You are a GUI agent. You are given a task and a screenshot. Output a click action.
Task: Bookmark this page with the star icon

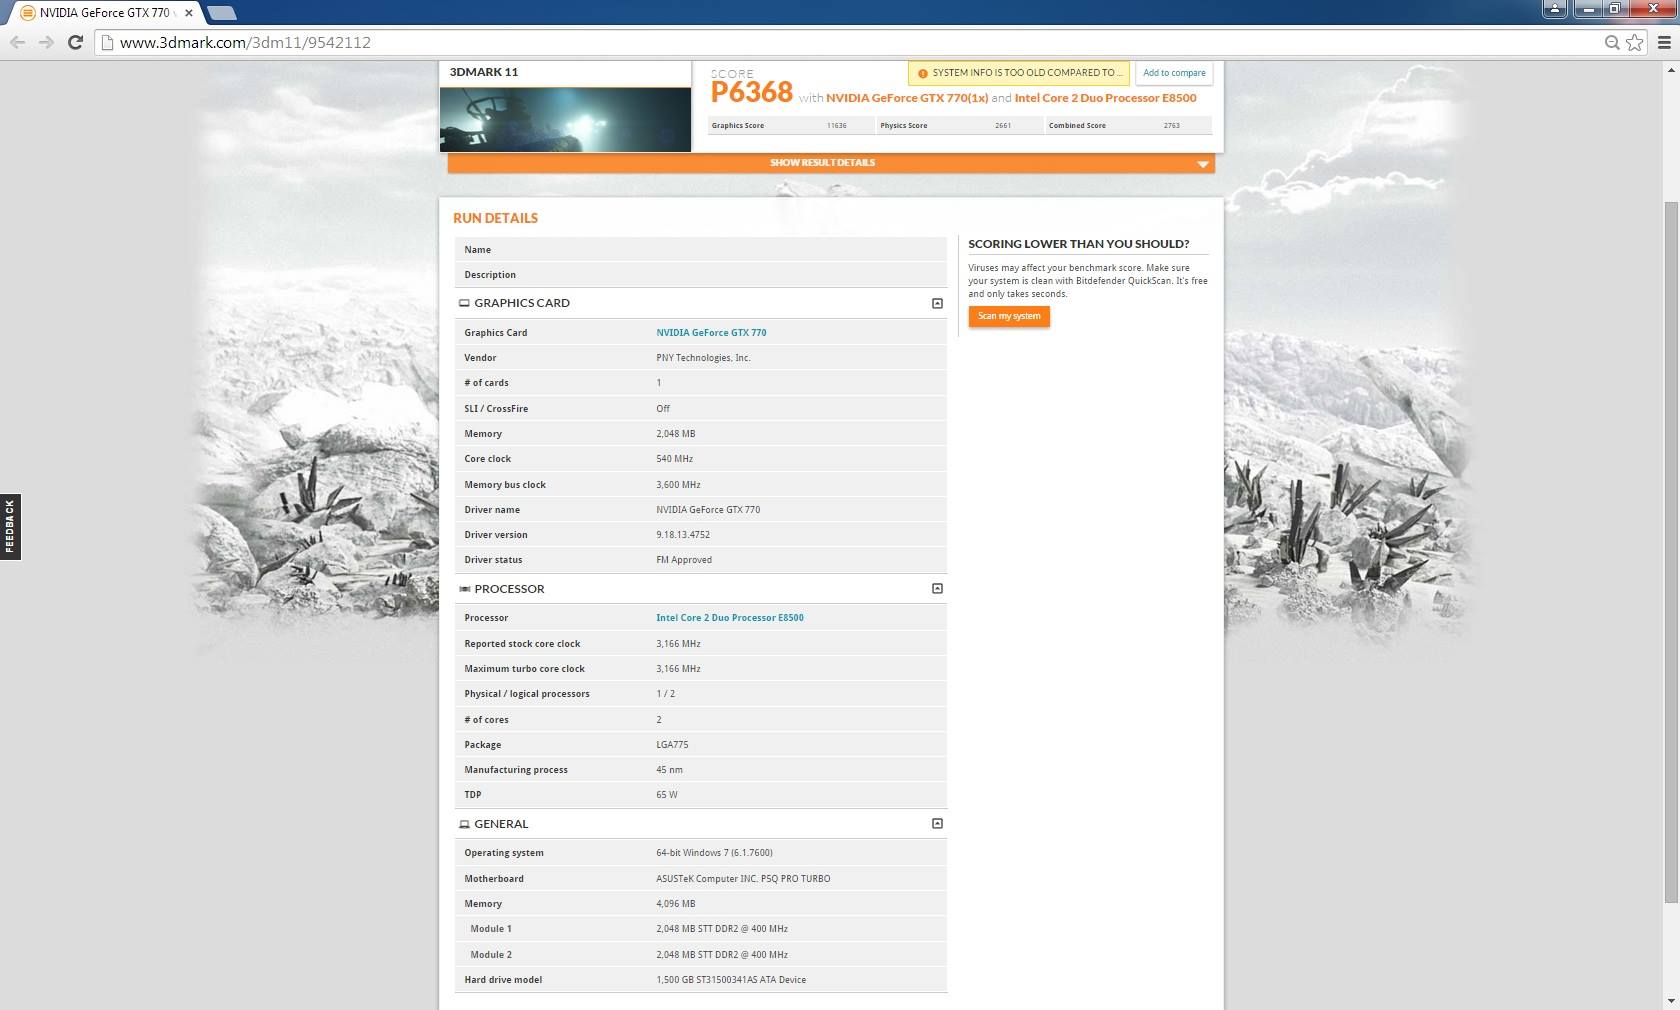click(1634, 42)
